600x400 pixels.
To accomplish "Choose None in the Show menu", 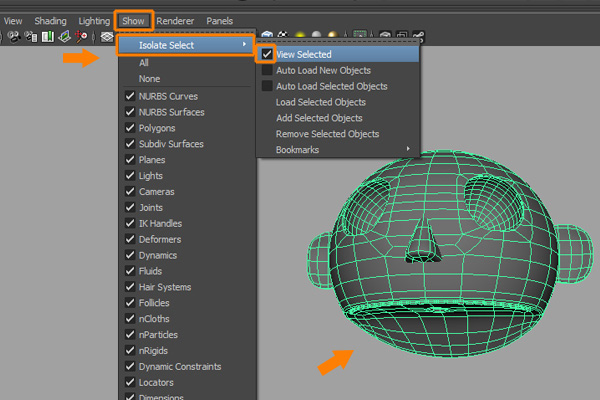I will click(x=150, y=78).
